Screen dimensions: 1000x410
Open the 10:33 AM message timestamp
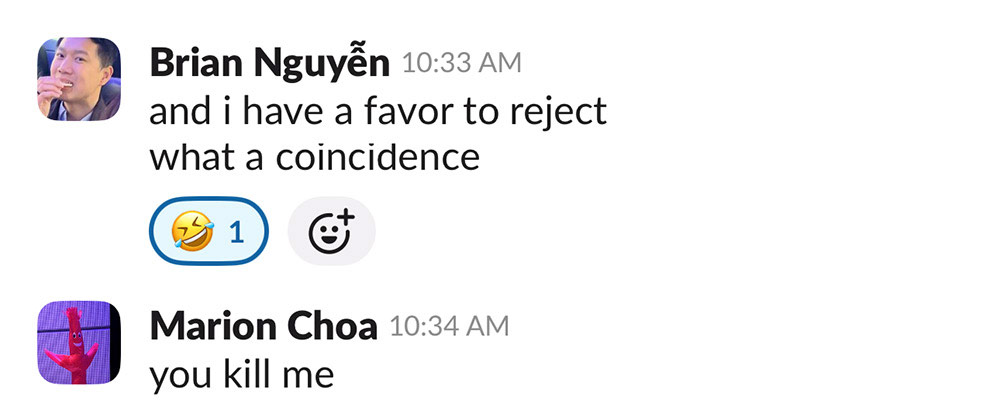(461, 63)
